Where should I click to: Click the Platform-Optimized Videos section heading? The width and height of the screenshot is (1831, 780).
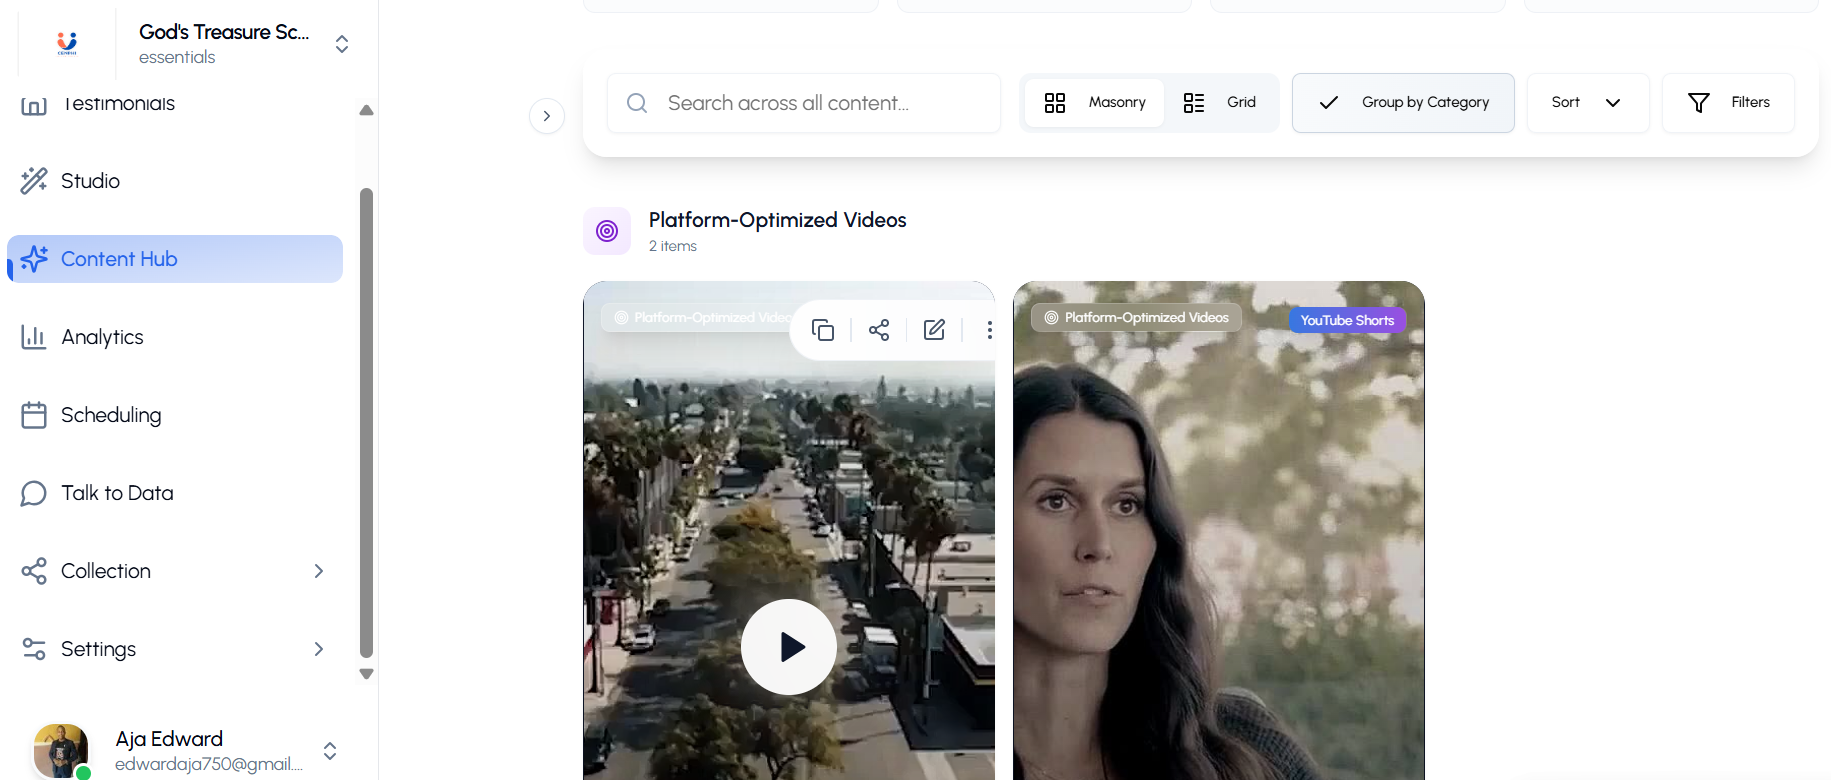pyautogui.click(x=777, y=220)
